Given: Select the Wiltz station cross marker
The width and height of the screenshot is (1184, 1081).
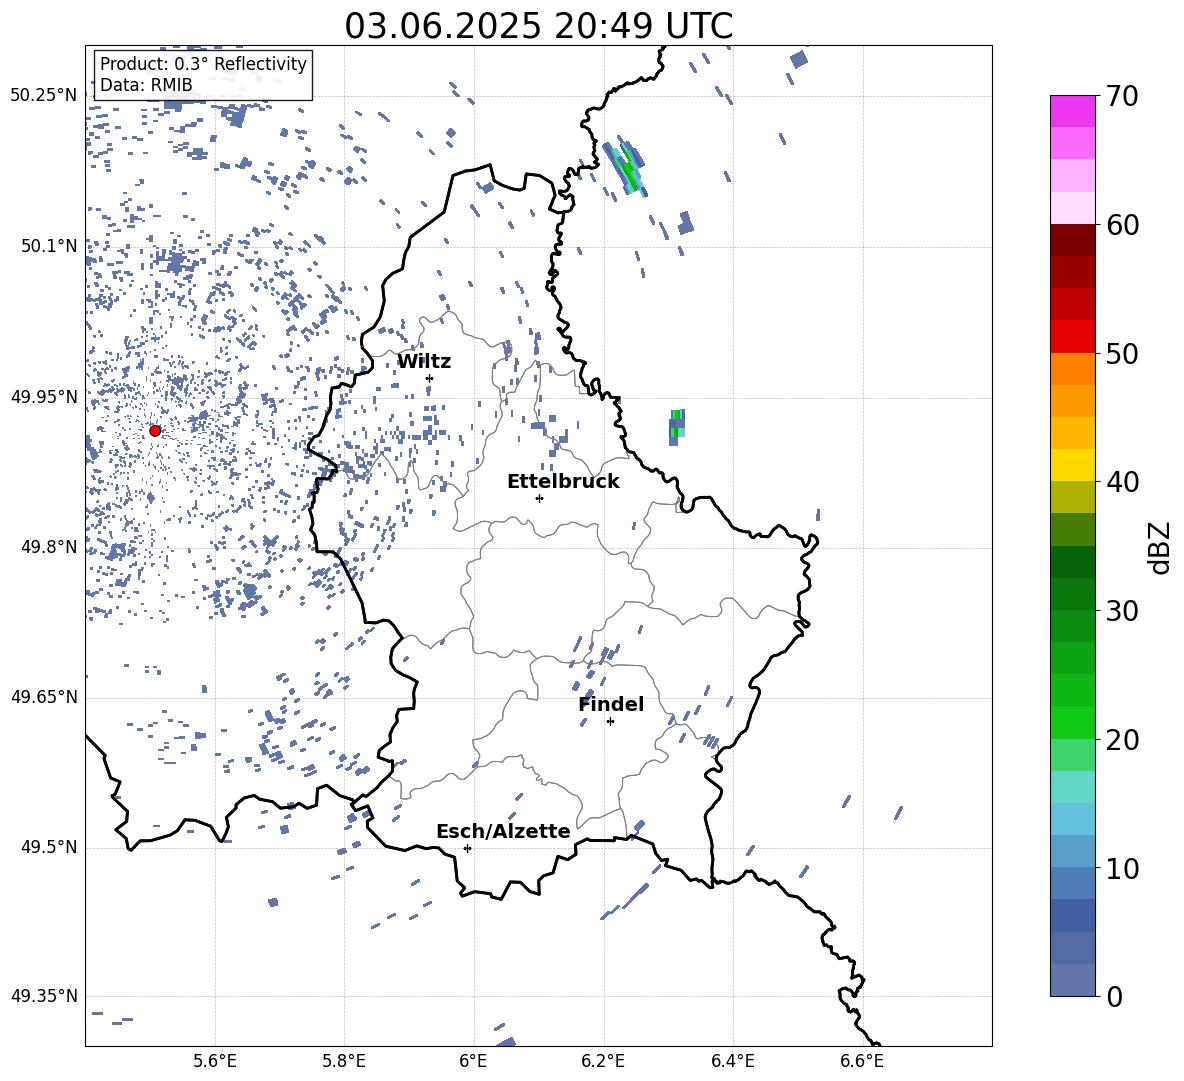Looking at the screenshot, I should 429,378.
